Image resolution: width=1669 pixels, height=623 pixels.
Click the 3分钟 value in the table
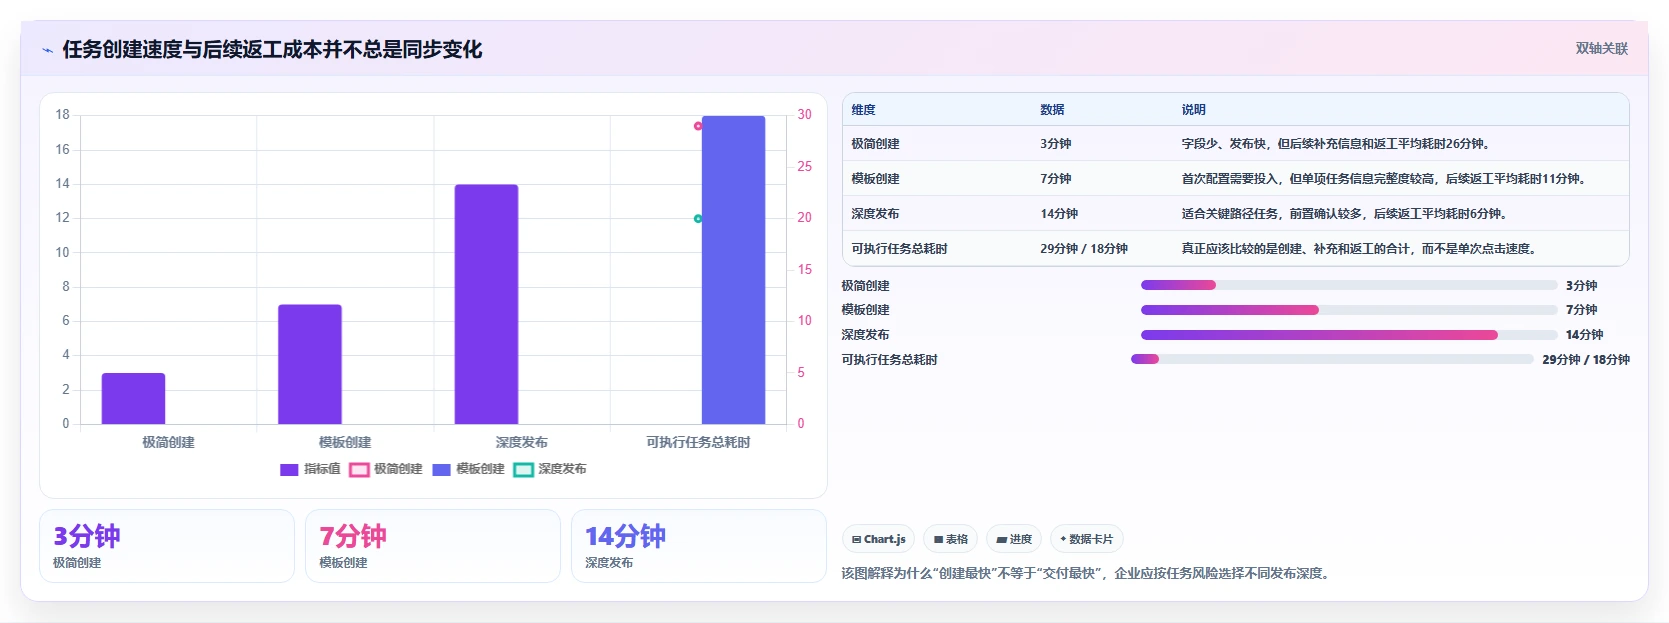[1056, 144]
